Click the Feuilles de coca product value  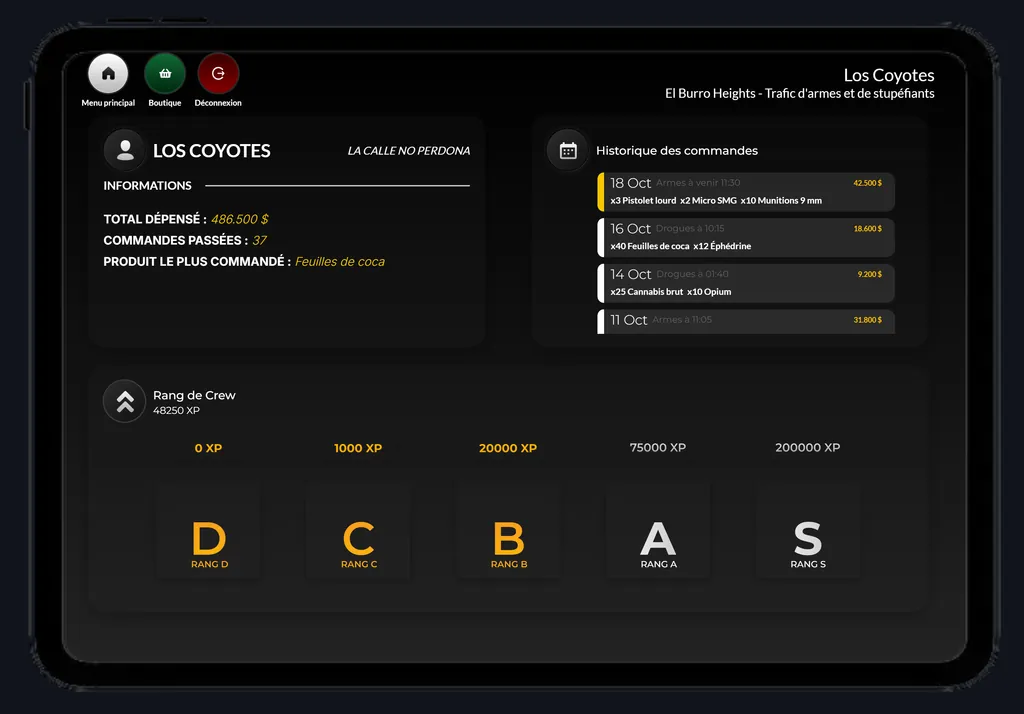click(340, 262)
